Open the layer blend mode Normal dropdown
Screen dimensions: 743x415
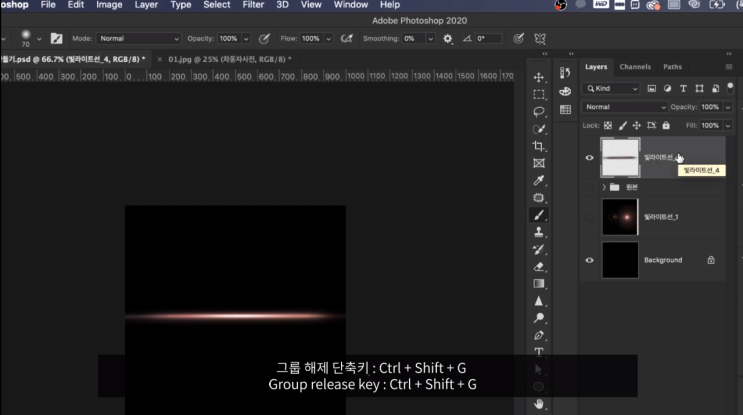tap(623, 107)
